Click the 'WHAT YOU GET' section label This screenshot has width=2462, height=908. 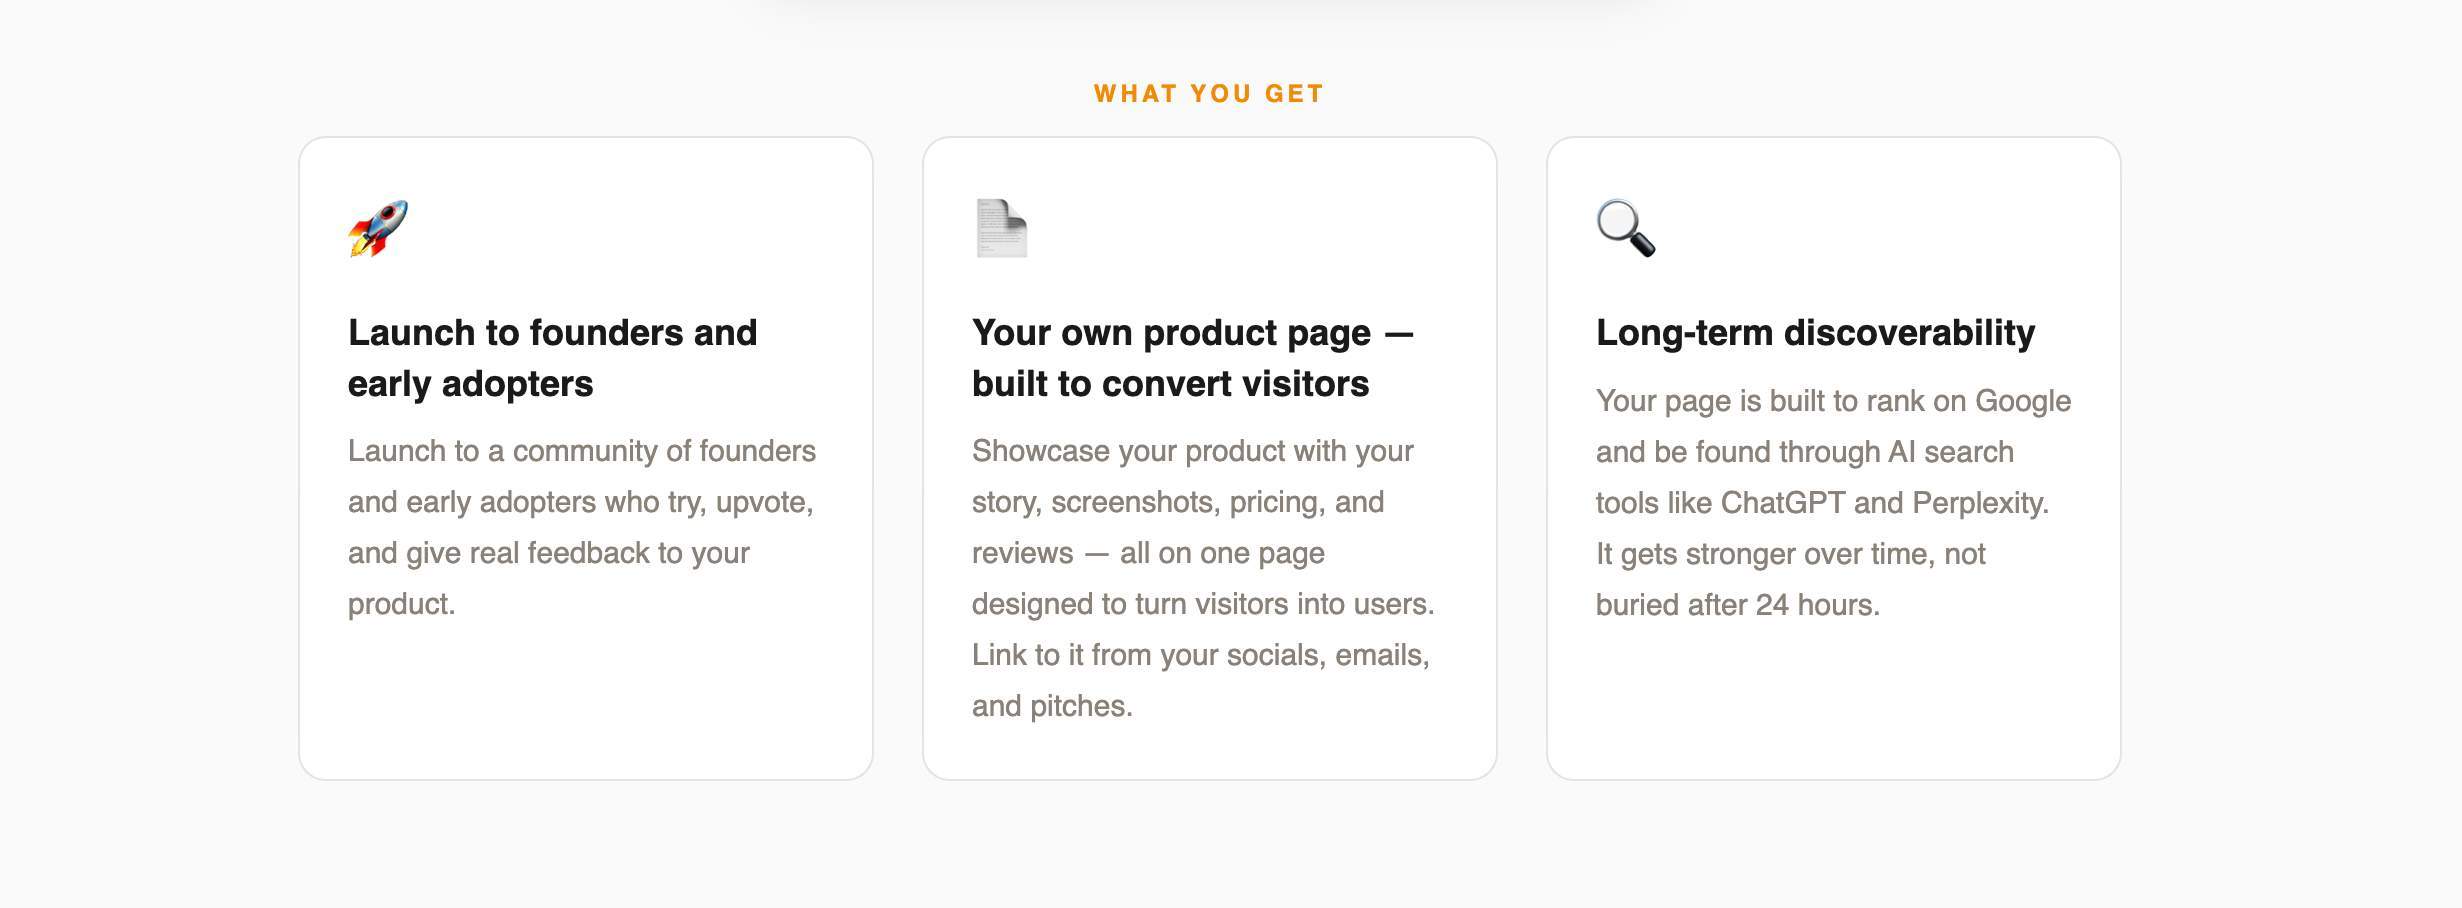(x=1209, y=94)
